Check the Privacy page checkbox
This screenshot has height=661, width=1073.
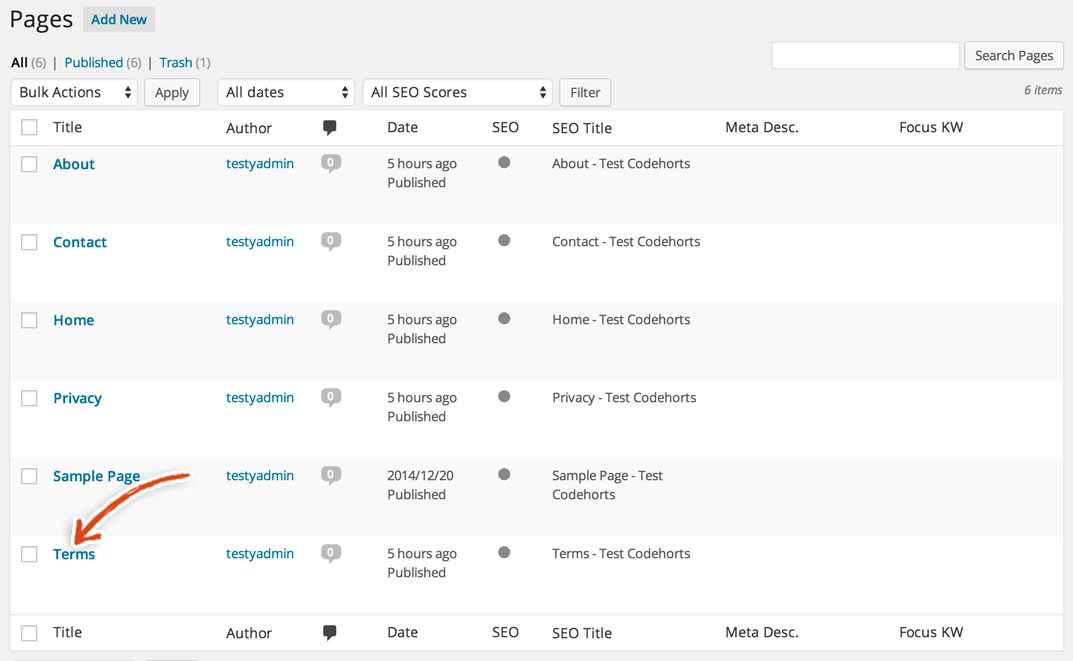point(29,398)
